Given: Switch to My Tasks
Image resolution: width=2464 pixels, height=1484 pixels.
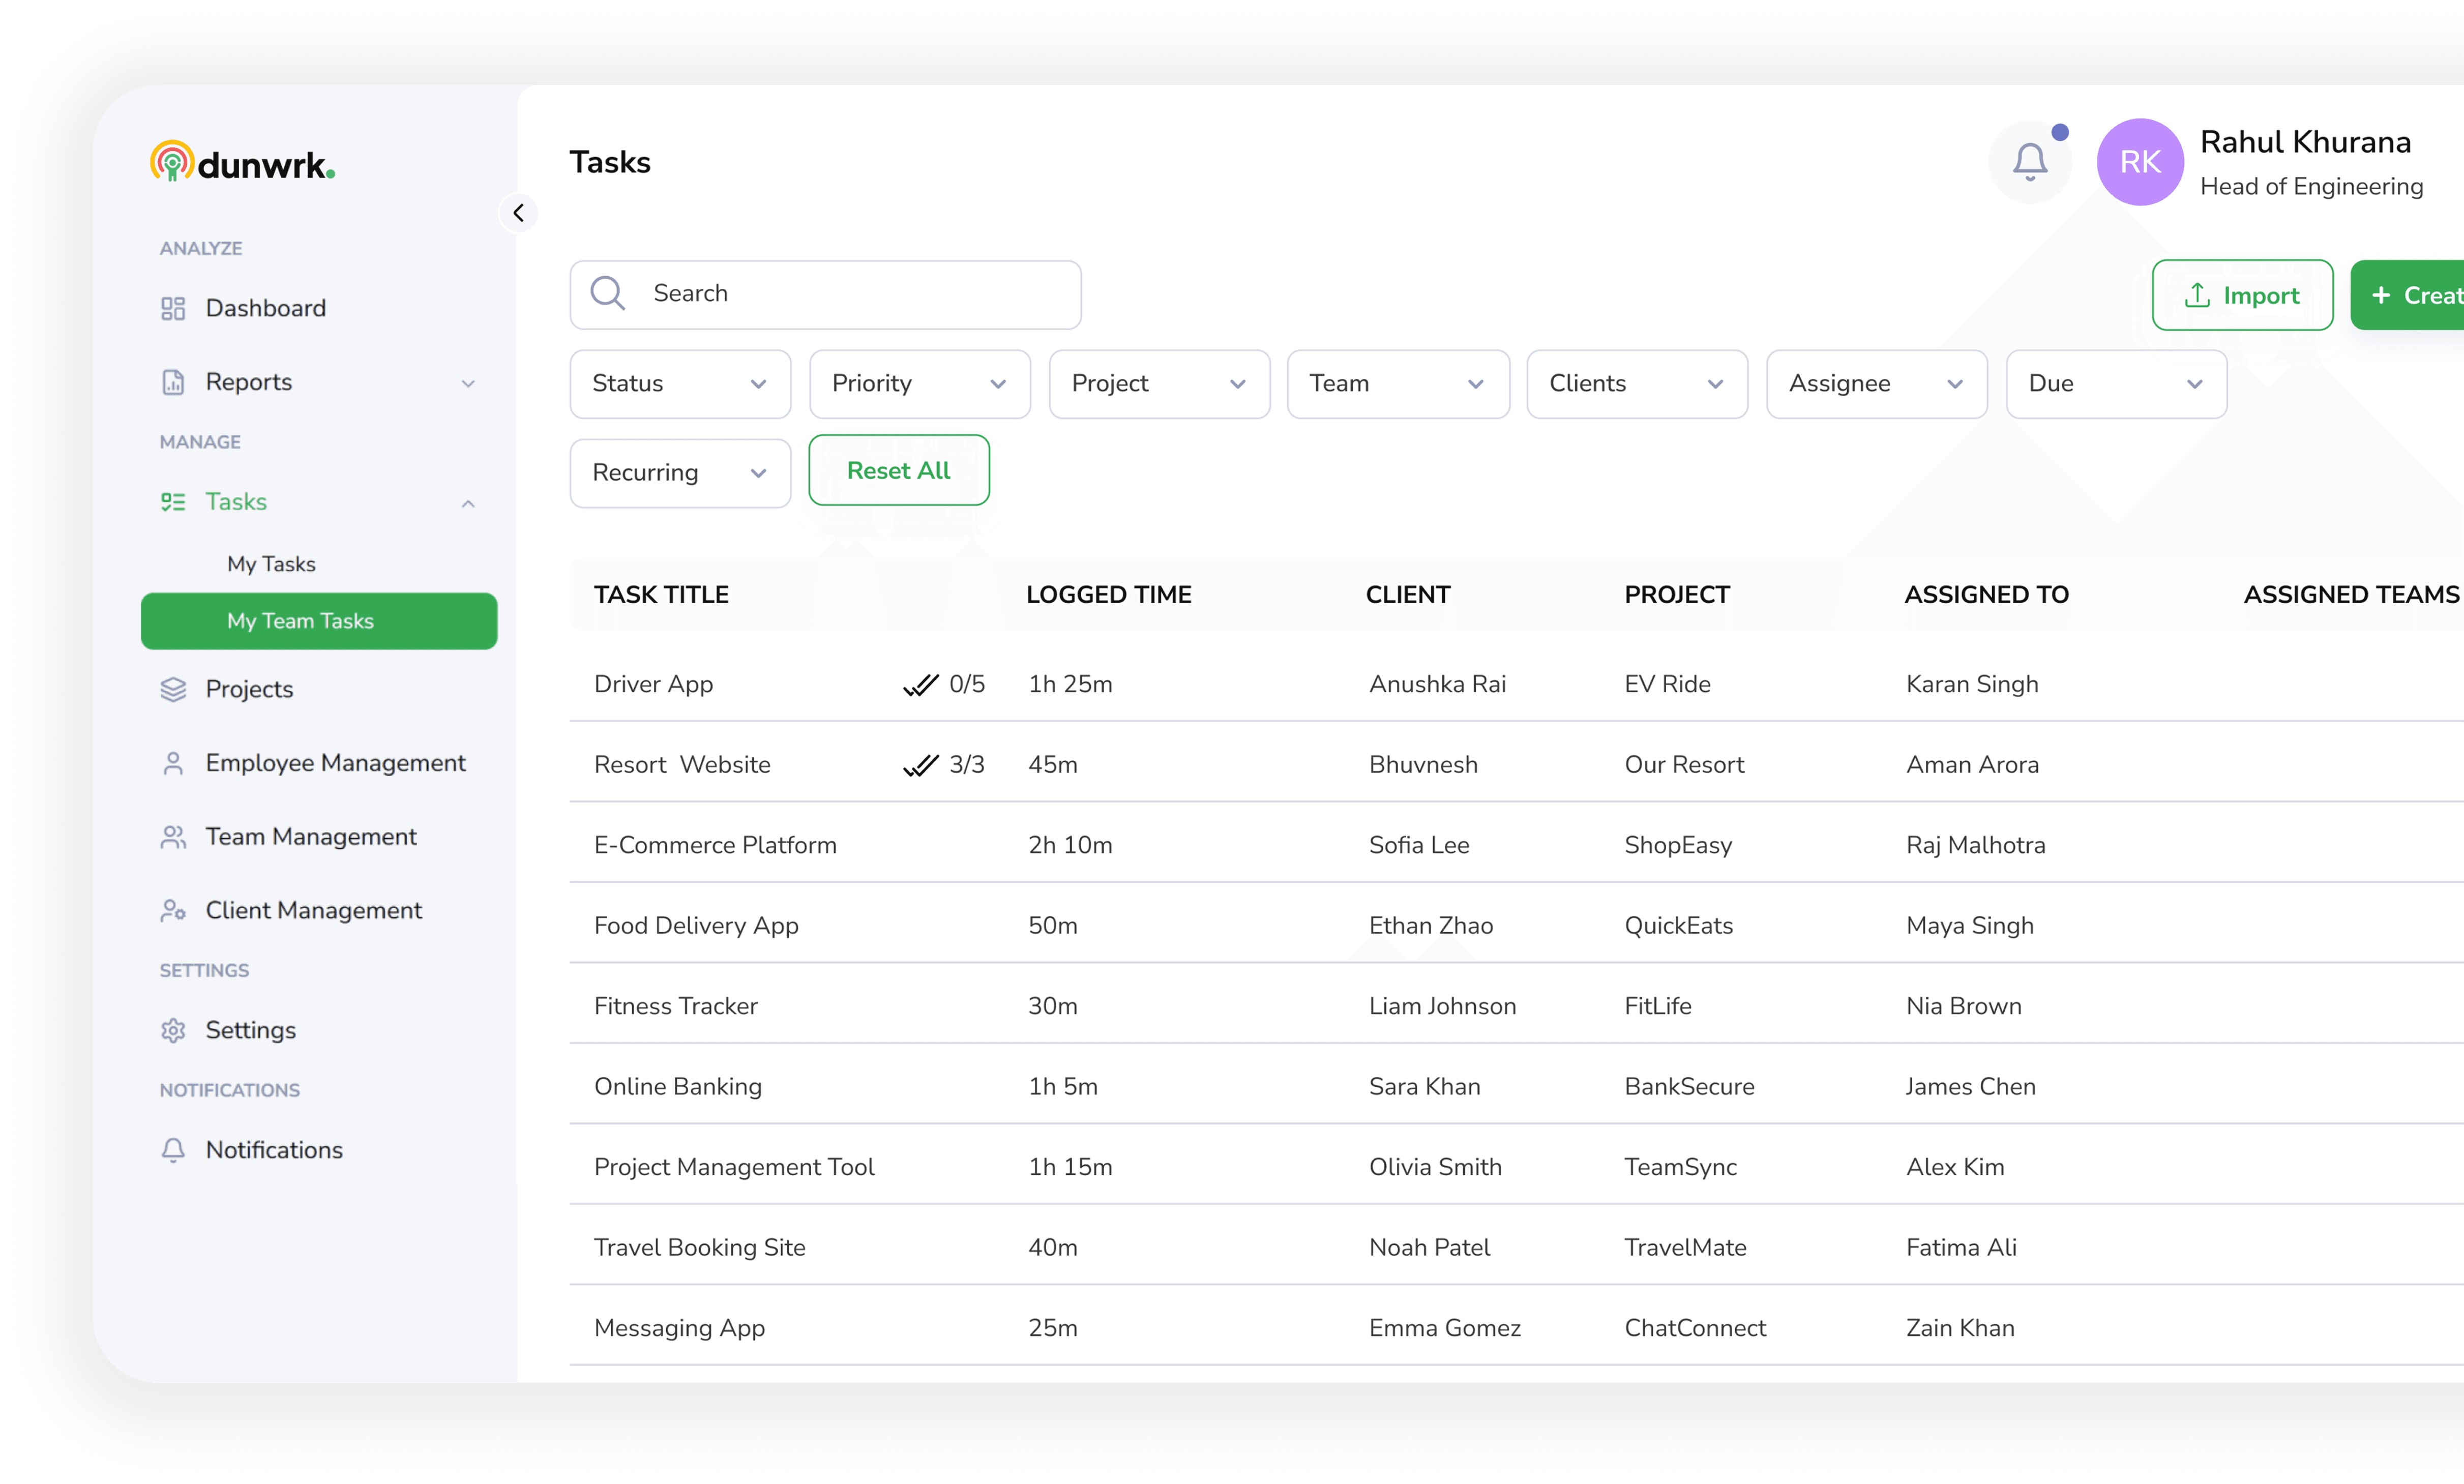Looking at the screenshot, I should point(270,563).
